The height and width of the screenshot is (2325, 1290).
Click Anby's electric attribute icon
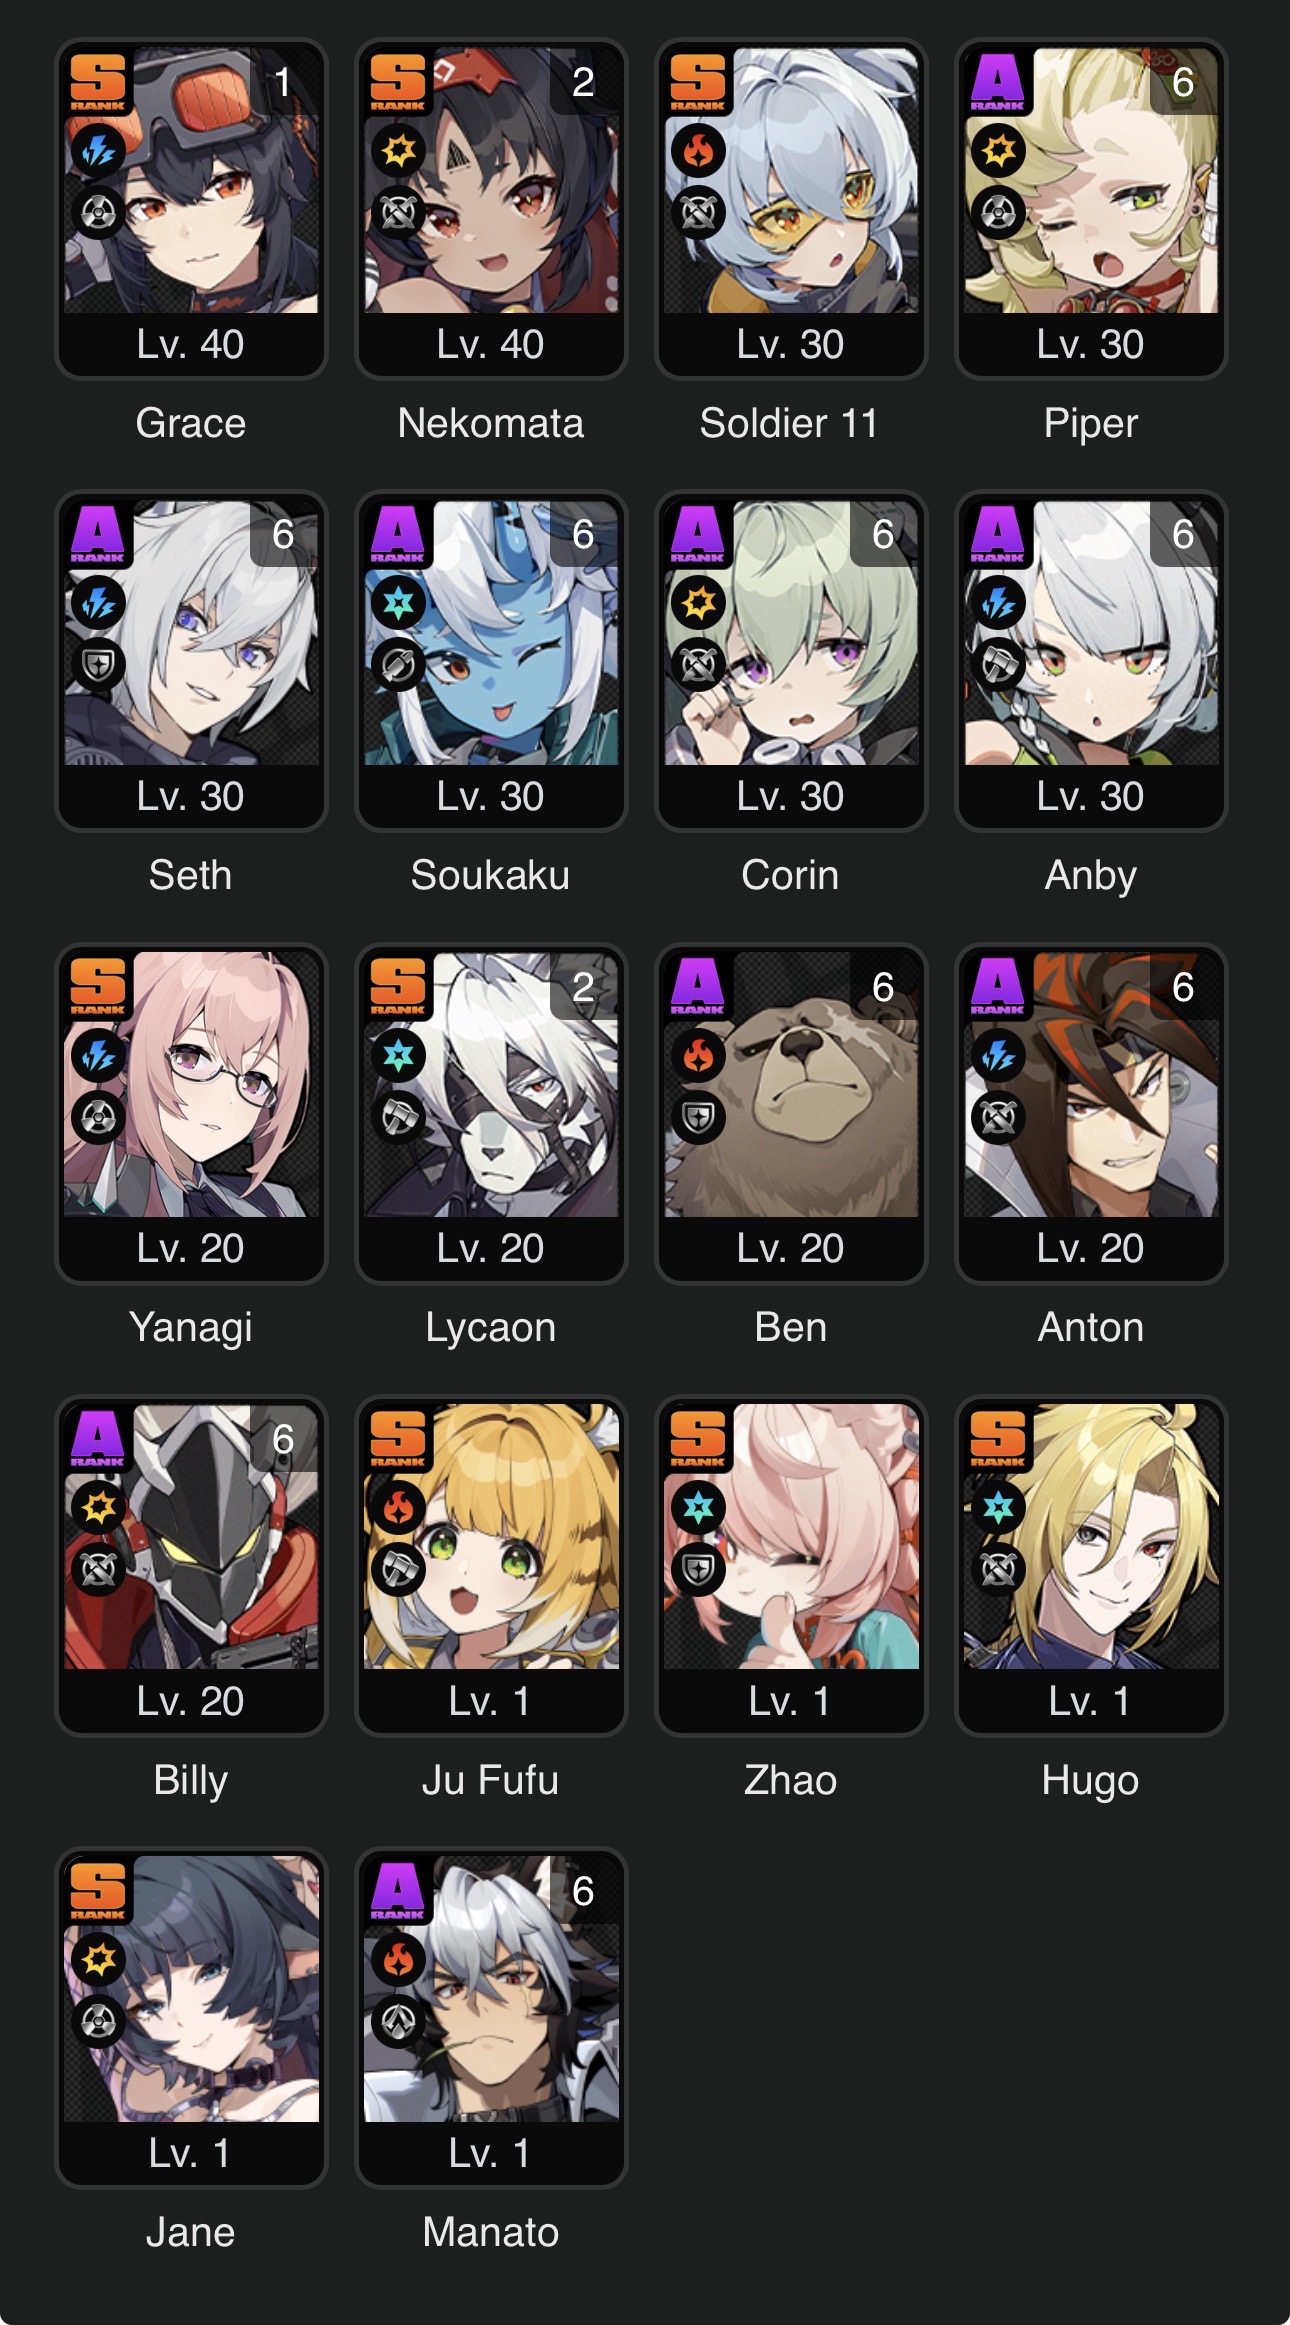pyautogui.click(x=998, y=603)
